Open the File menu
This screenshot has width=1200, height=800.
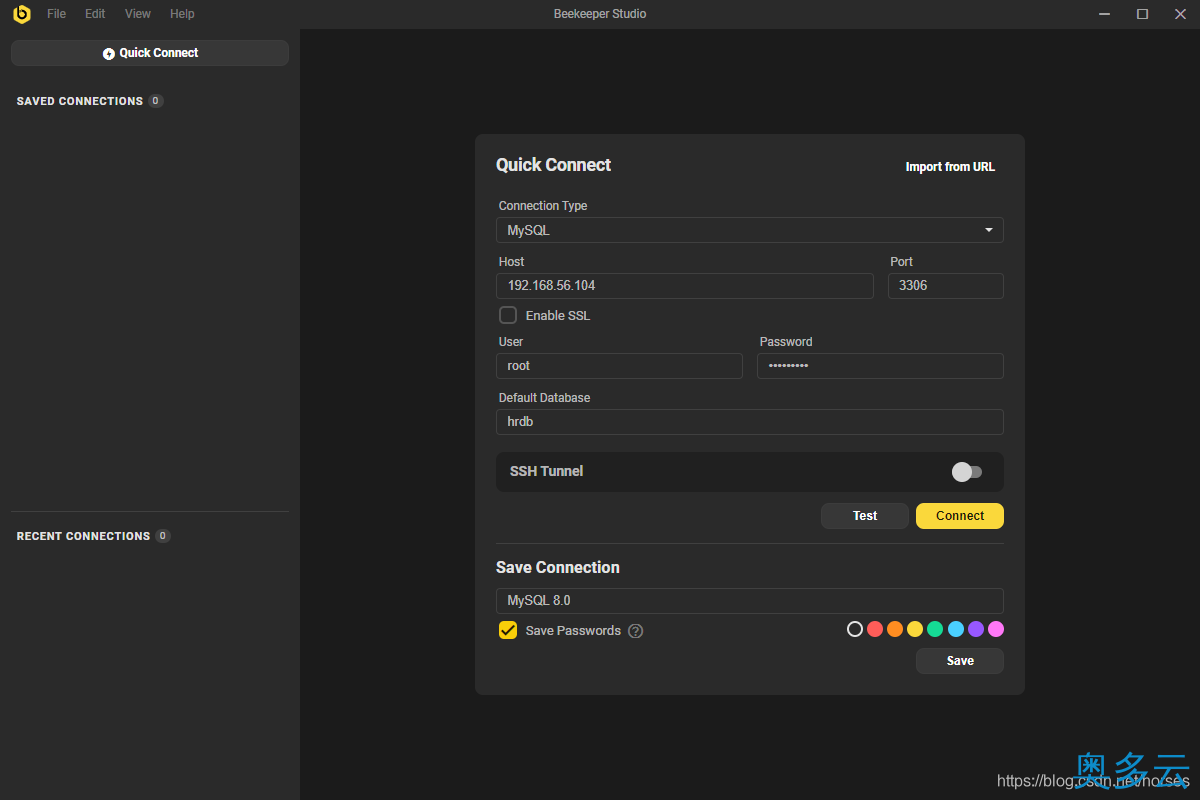tap(57, 14)
